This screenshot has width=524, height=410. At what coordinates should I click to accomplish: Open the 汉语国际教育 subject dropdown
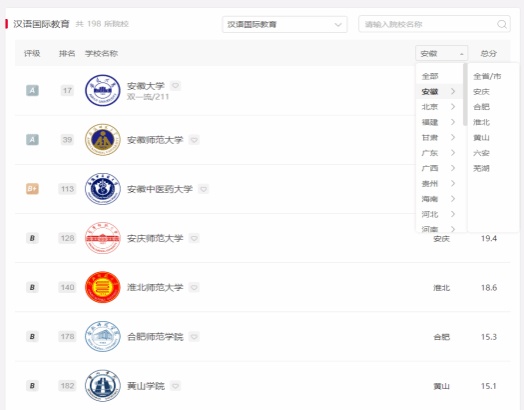(x=285, y=24)
